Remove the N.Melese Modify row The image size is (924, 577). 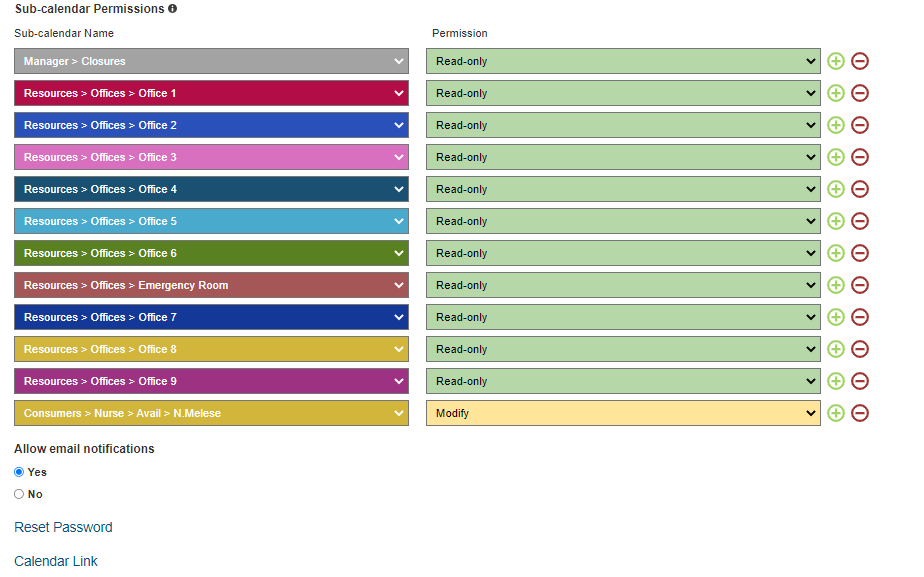(860, 413)
